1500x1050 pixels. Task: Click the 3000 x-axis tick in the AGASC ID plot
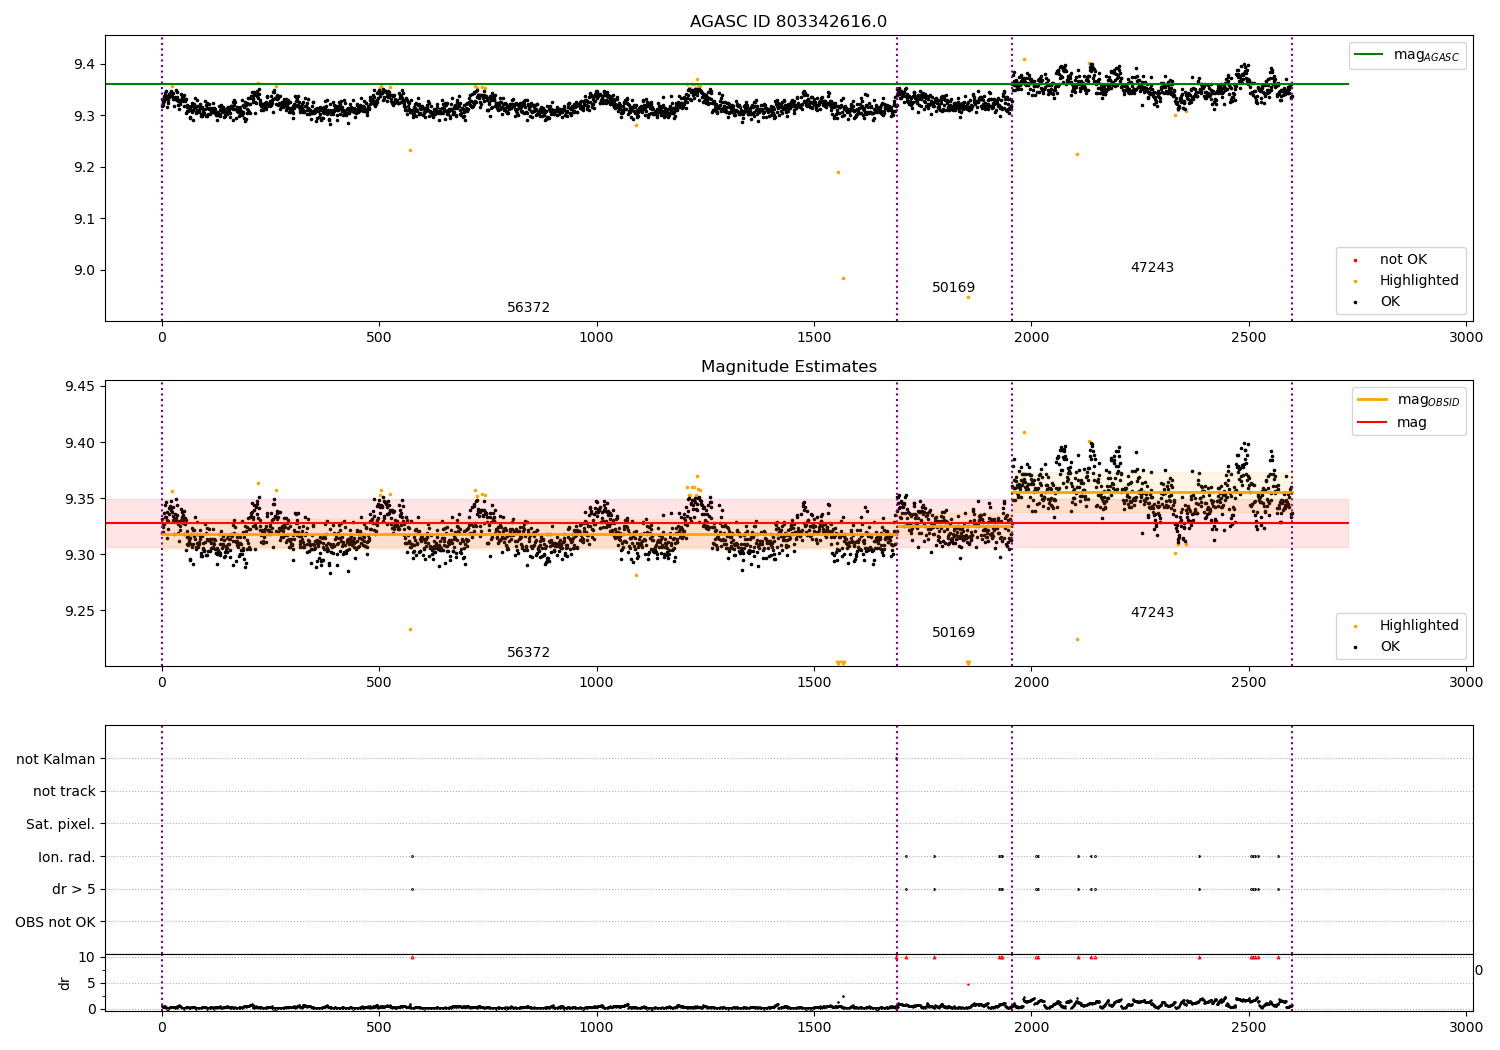tap(1466, 338)
